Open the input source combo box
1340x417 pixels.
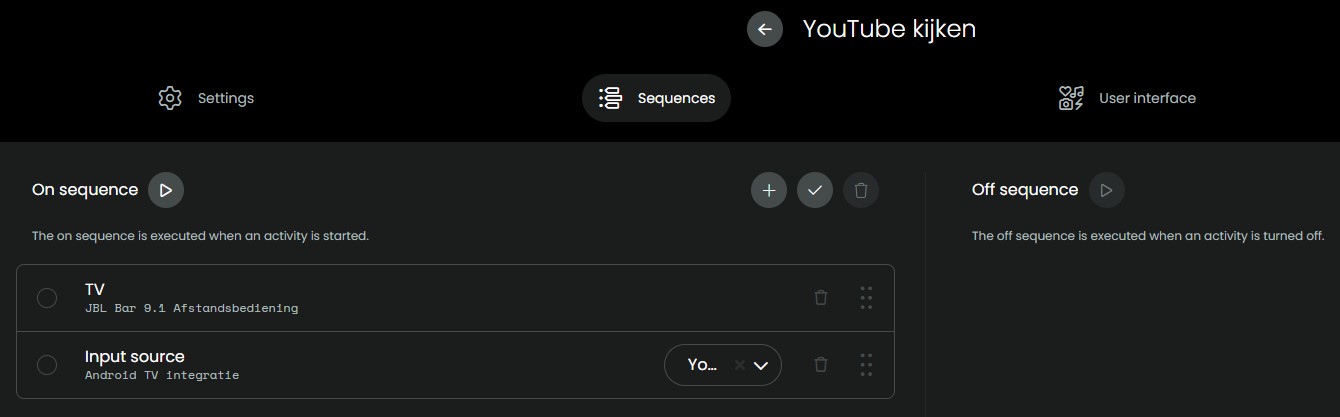tap(702, 365)
